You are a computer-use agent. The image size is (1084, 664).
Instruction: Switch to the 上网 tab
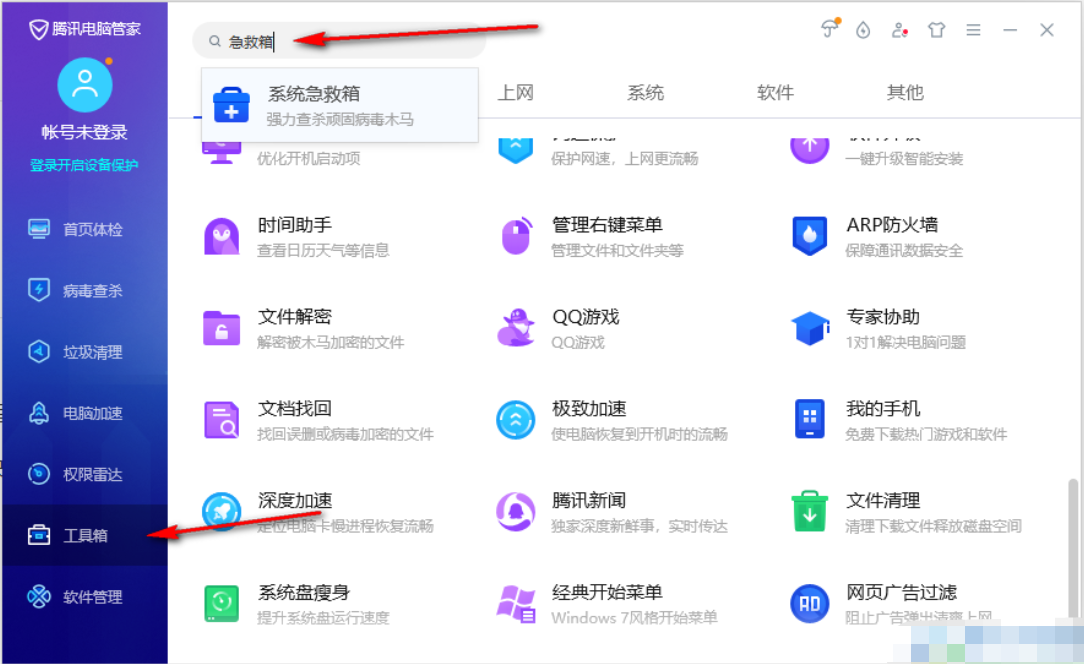coord(516,92)
